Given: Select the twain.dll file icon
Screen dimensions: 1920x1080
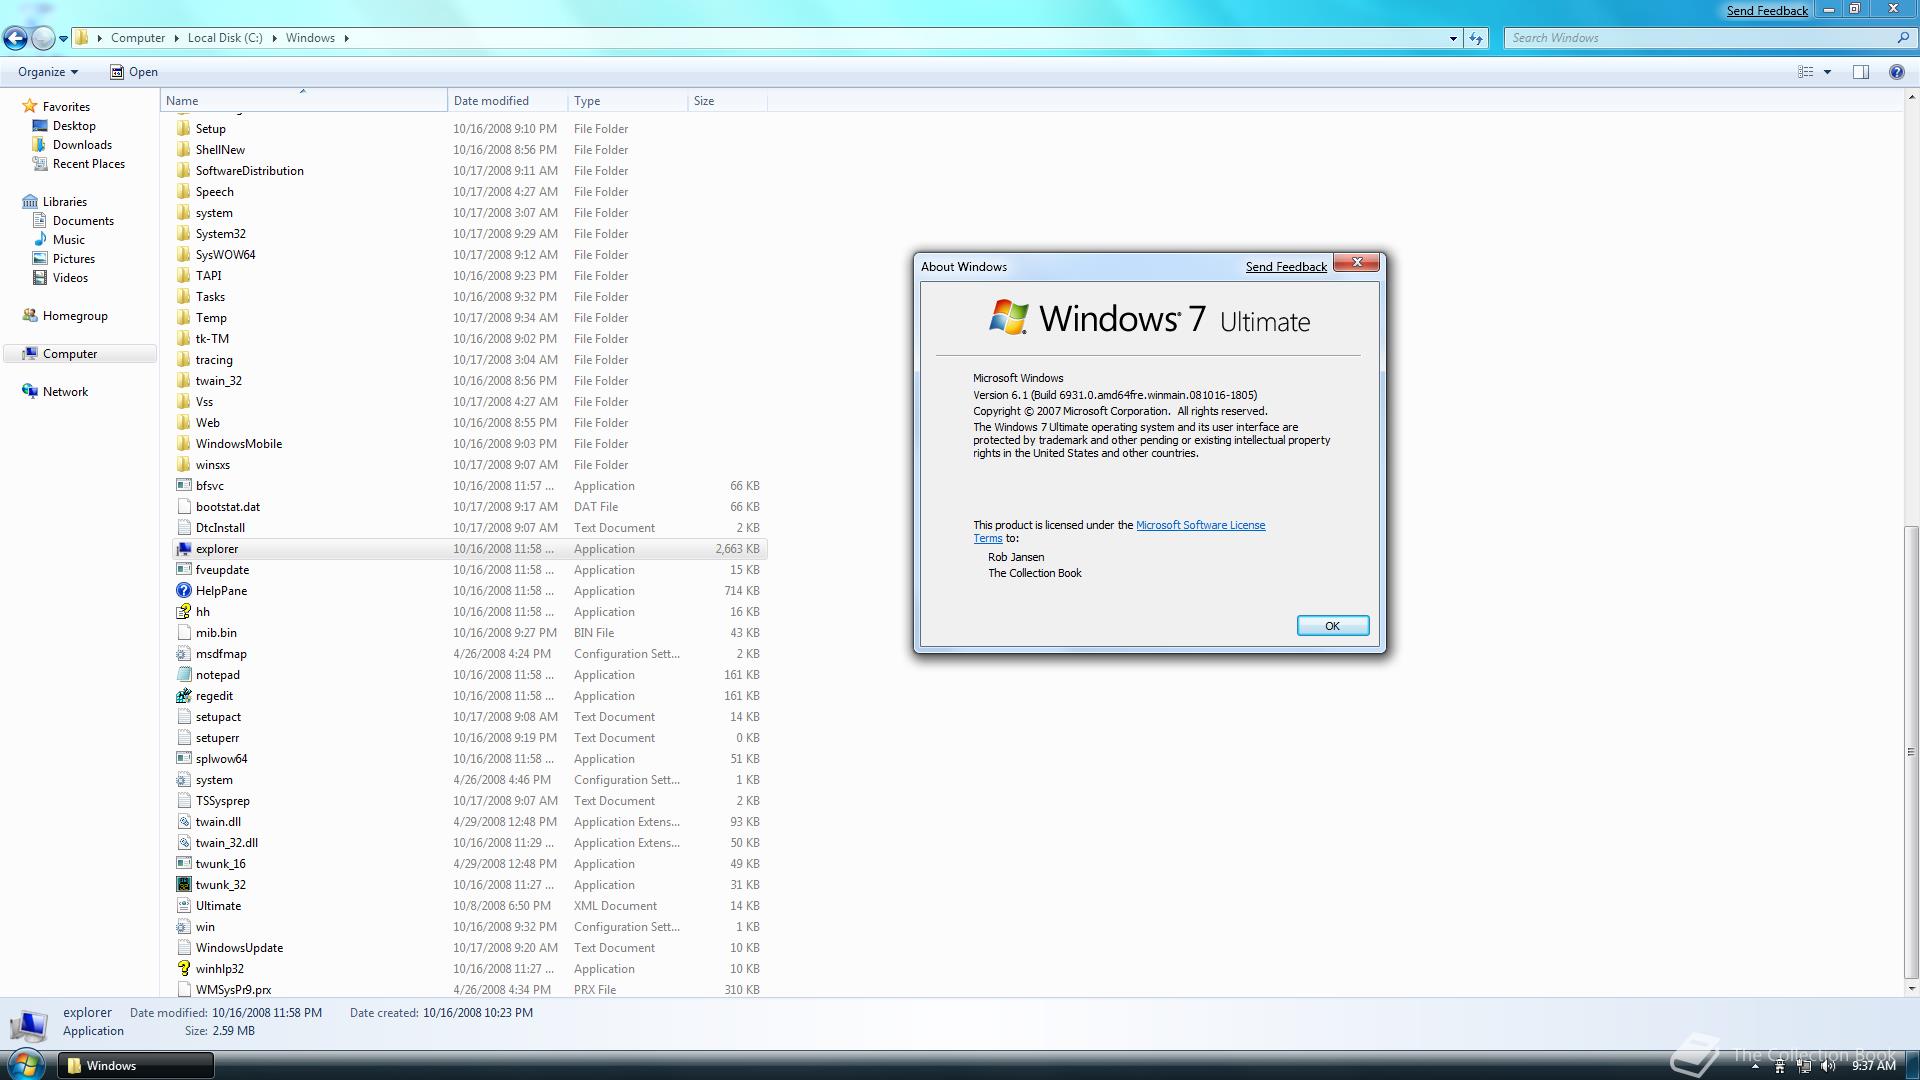Looking at the screenshot, I should pyautogui.click(x=183, y=822).
